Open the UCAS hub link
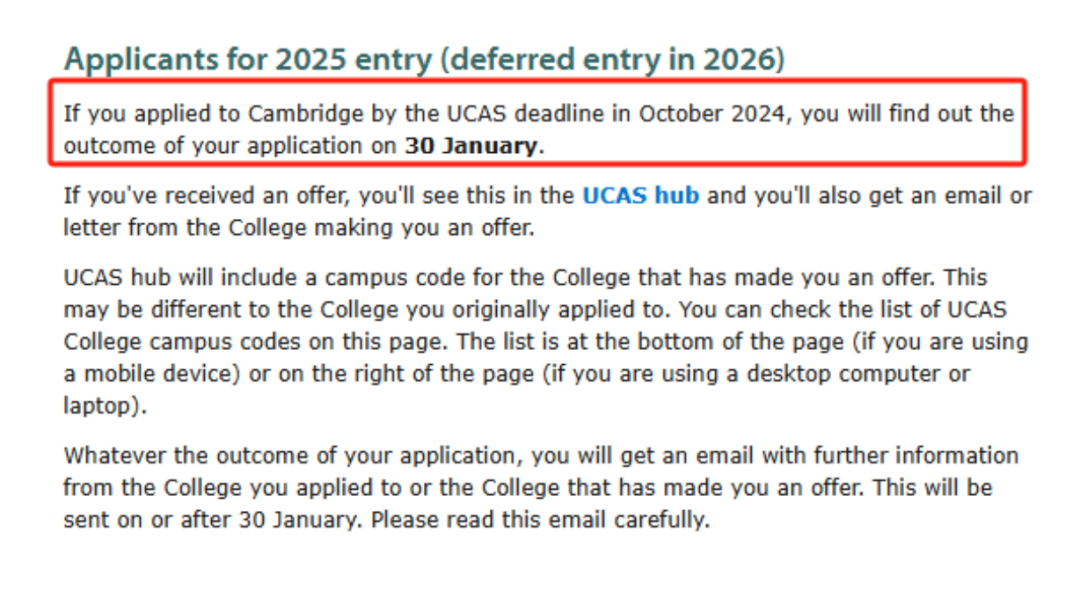Image resolution: width=1080 pixels, height=598 pixels. (641, 196)
